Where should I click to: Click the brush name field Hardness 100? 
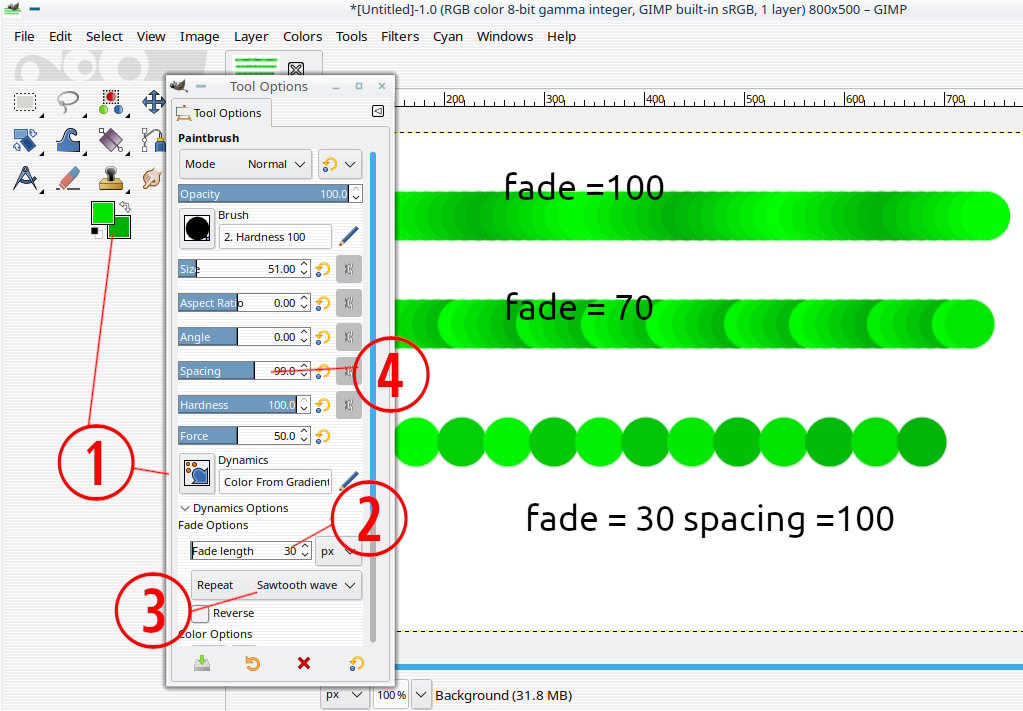click(x=275, y=237)
